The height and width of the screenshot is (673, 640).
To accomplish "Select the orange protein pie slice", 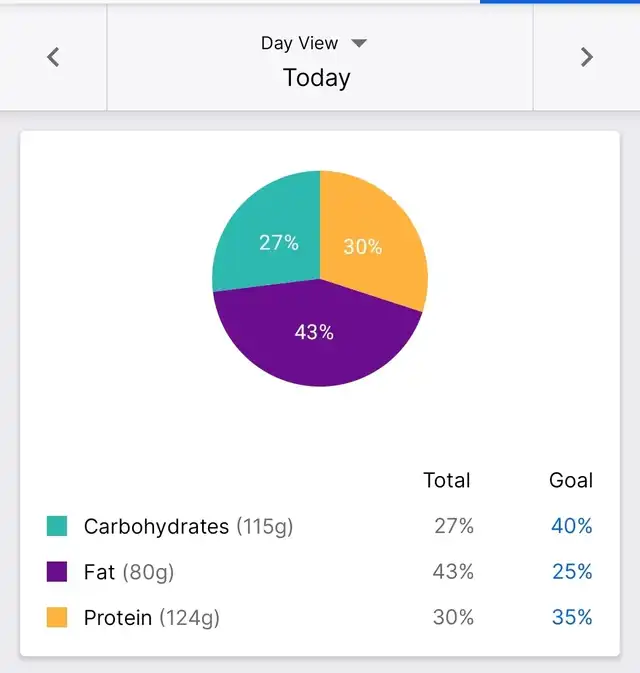I will [370, 240].
